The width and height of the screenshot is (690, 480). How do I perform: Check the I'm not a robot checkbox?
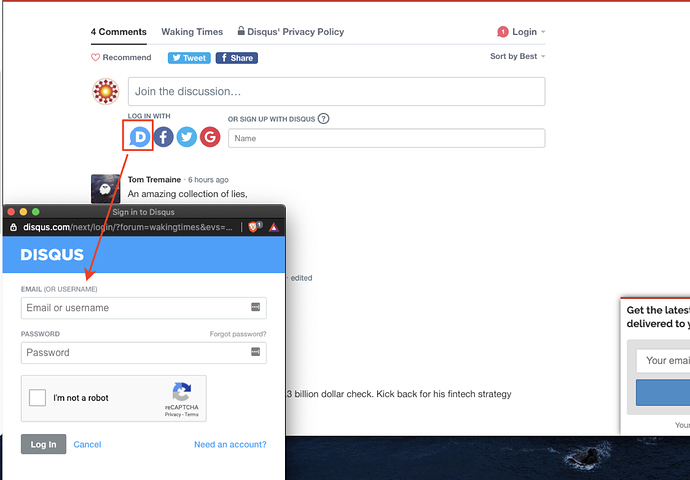[x=37, y=398]
